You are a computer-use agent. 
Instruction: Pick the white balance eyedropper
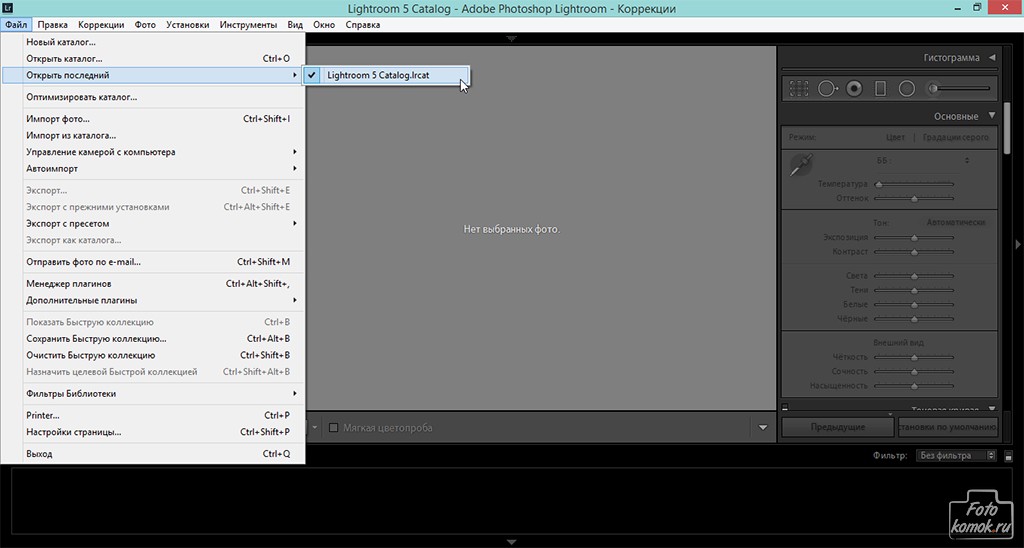pos(801,166)
